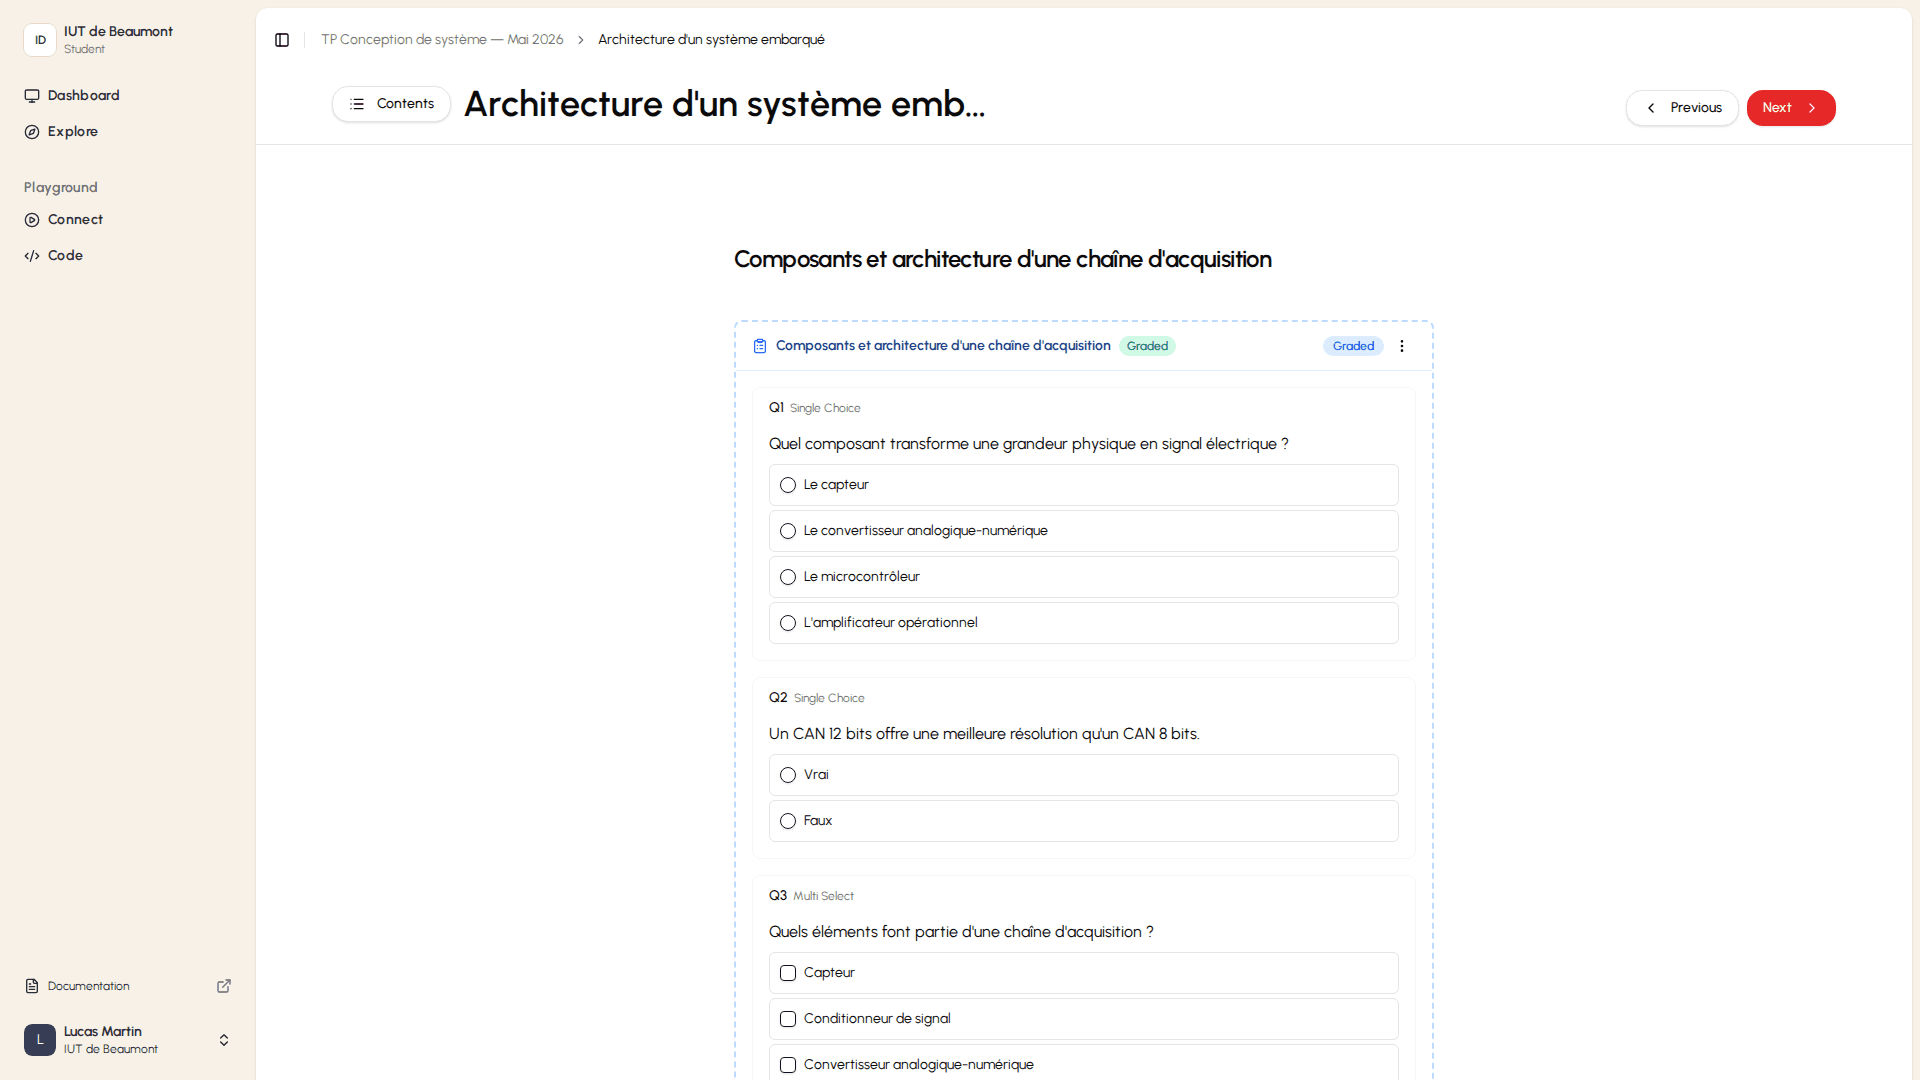Click the blue Graded status badge
The image size is (1920, 1080).
[1353, 346]
